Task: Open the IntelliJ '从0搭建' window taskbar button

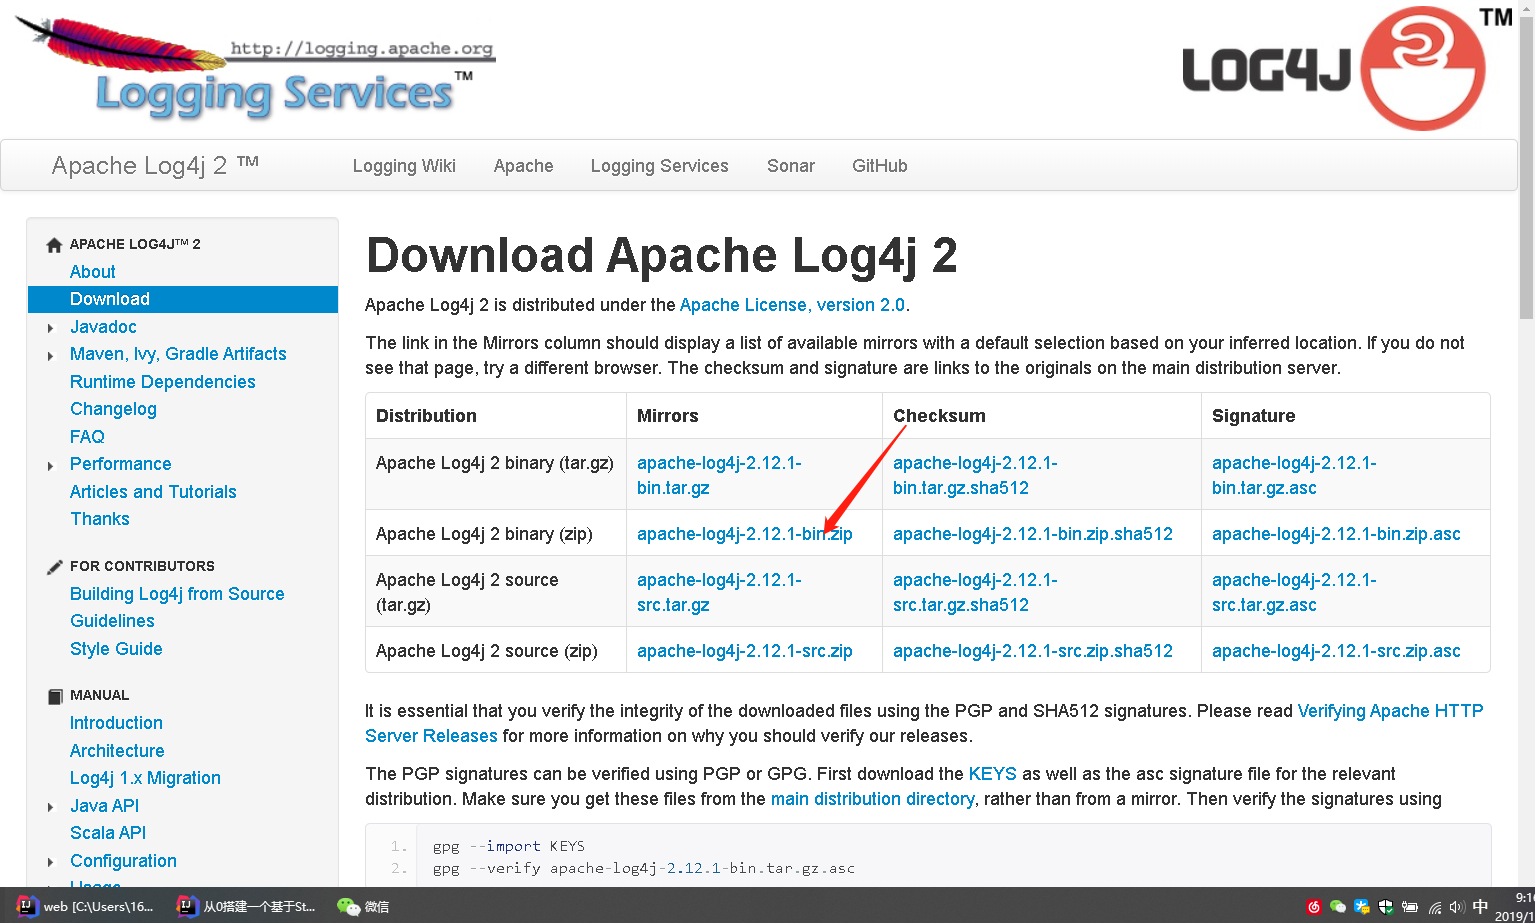Action: (x=246, y=907)
